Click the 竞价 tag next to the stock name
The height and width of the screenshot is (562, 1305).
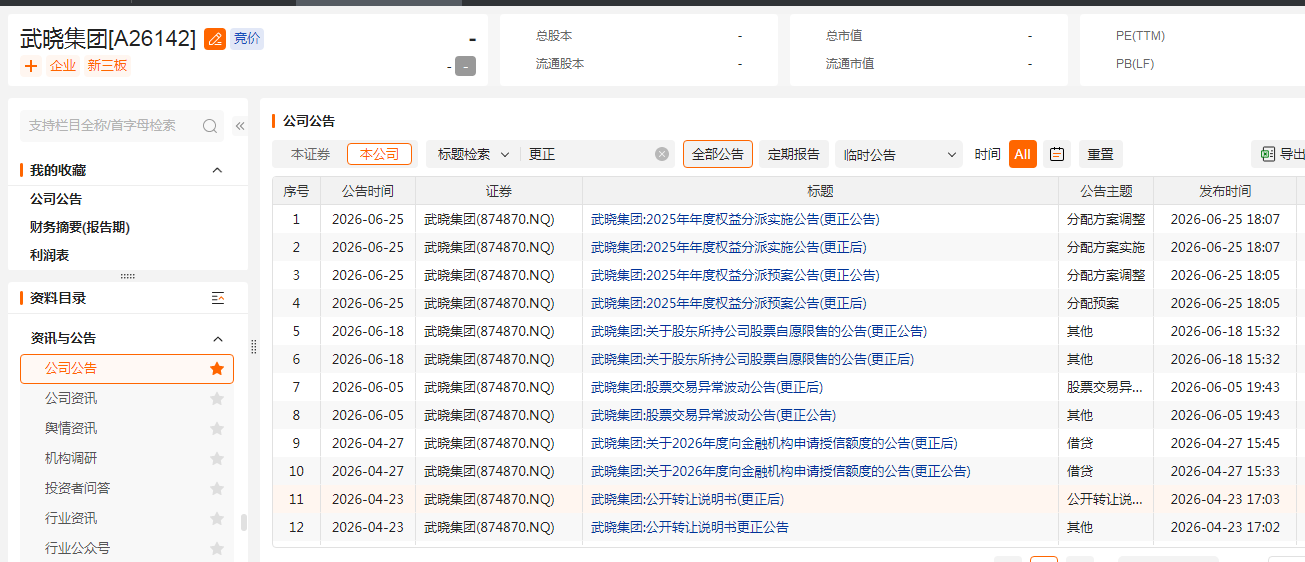[x=247, y=39]
